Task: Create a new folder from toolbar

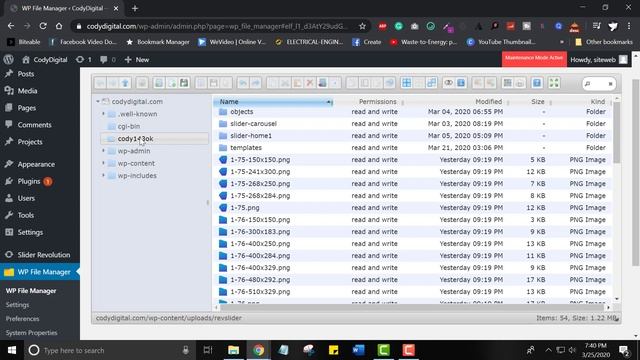Action: 159,83
